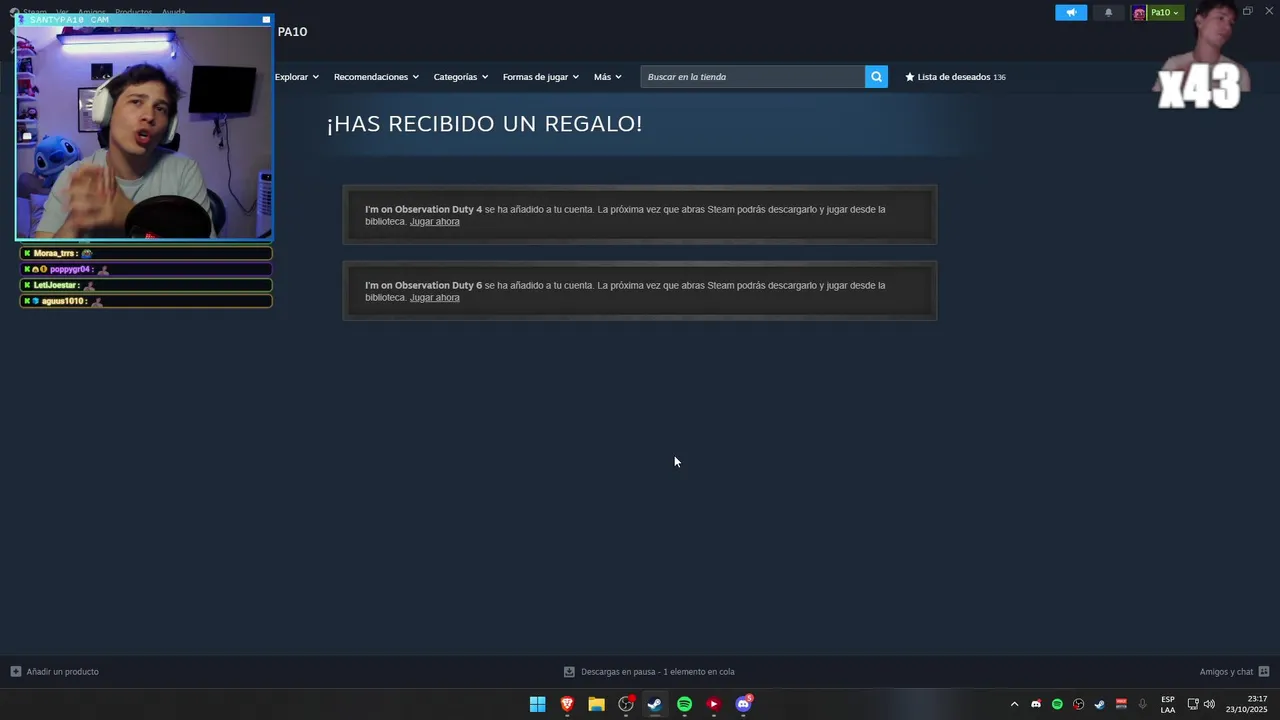Open the Explorar dropdown menu

pos(297,77)
